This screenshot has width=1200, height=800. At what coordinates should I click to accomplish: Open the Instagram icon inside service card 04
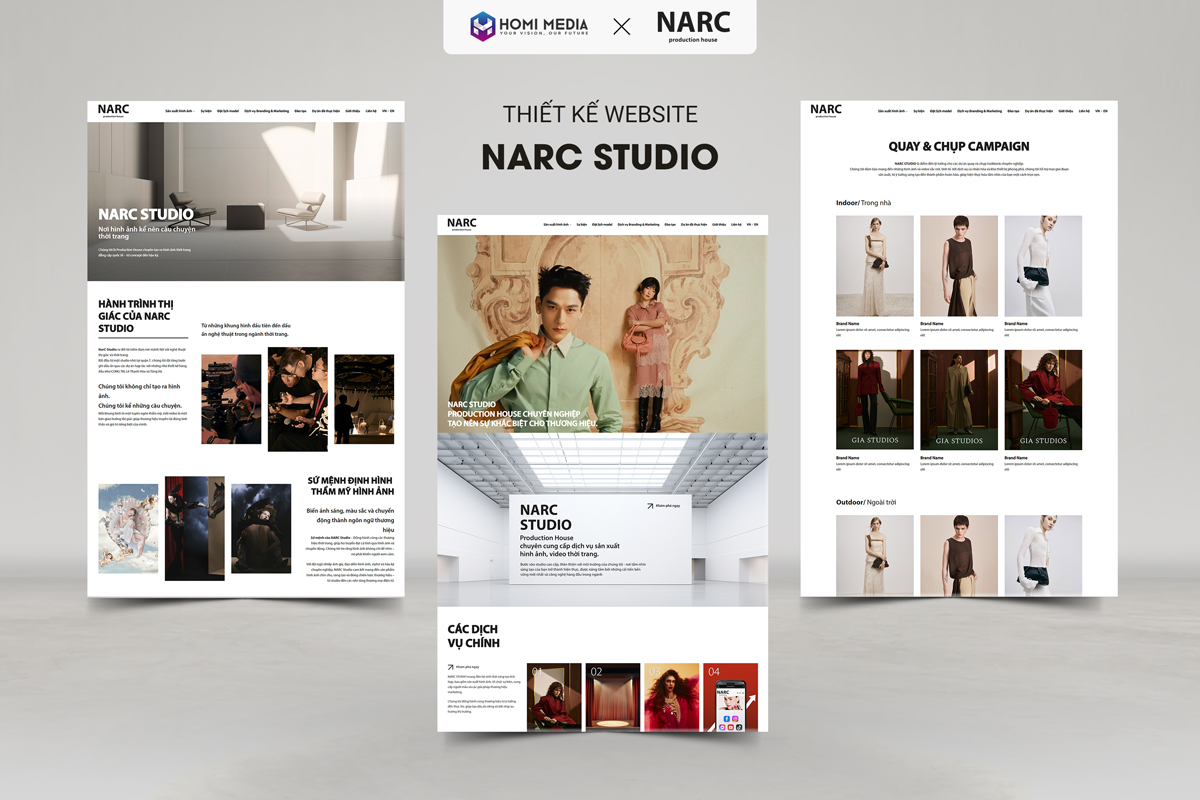734,718
